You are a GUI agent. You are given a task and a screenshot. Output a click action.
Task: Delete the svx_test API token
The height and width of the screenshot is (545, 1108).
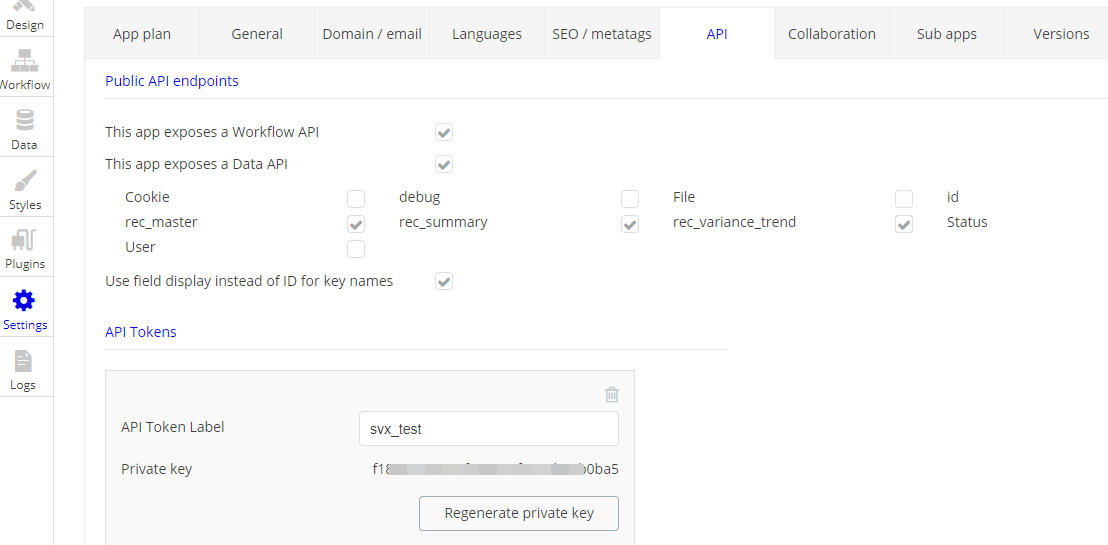click(612, 395)
